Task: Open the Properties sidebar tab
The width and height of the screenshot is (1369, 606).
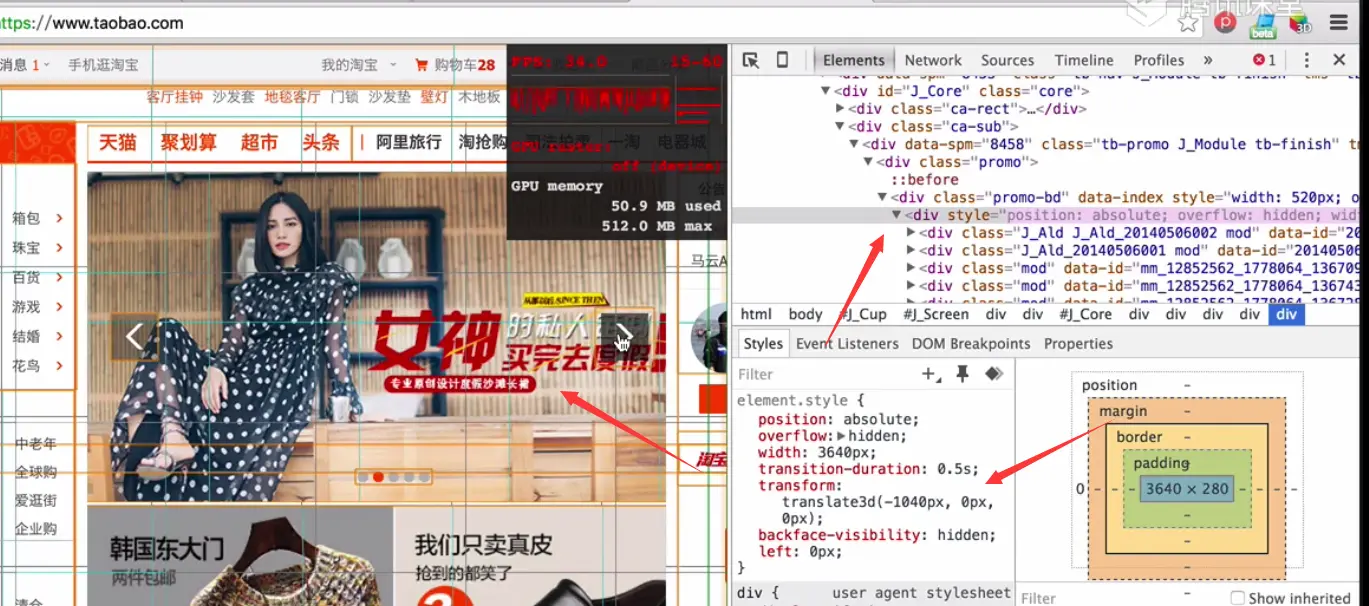Action: click(x=1078, y=343)
